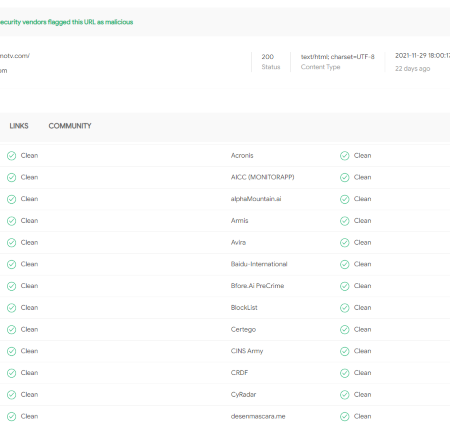Select the BlockList vendor name

pyautogui.click(x=244, y=307)
